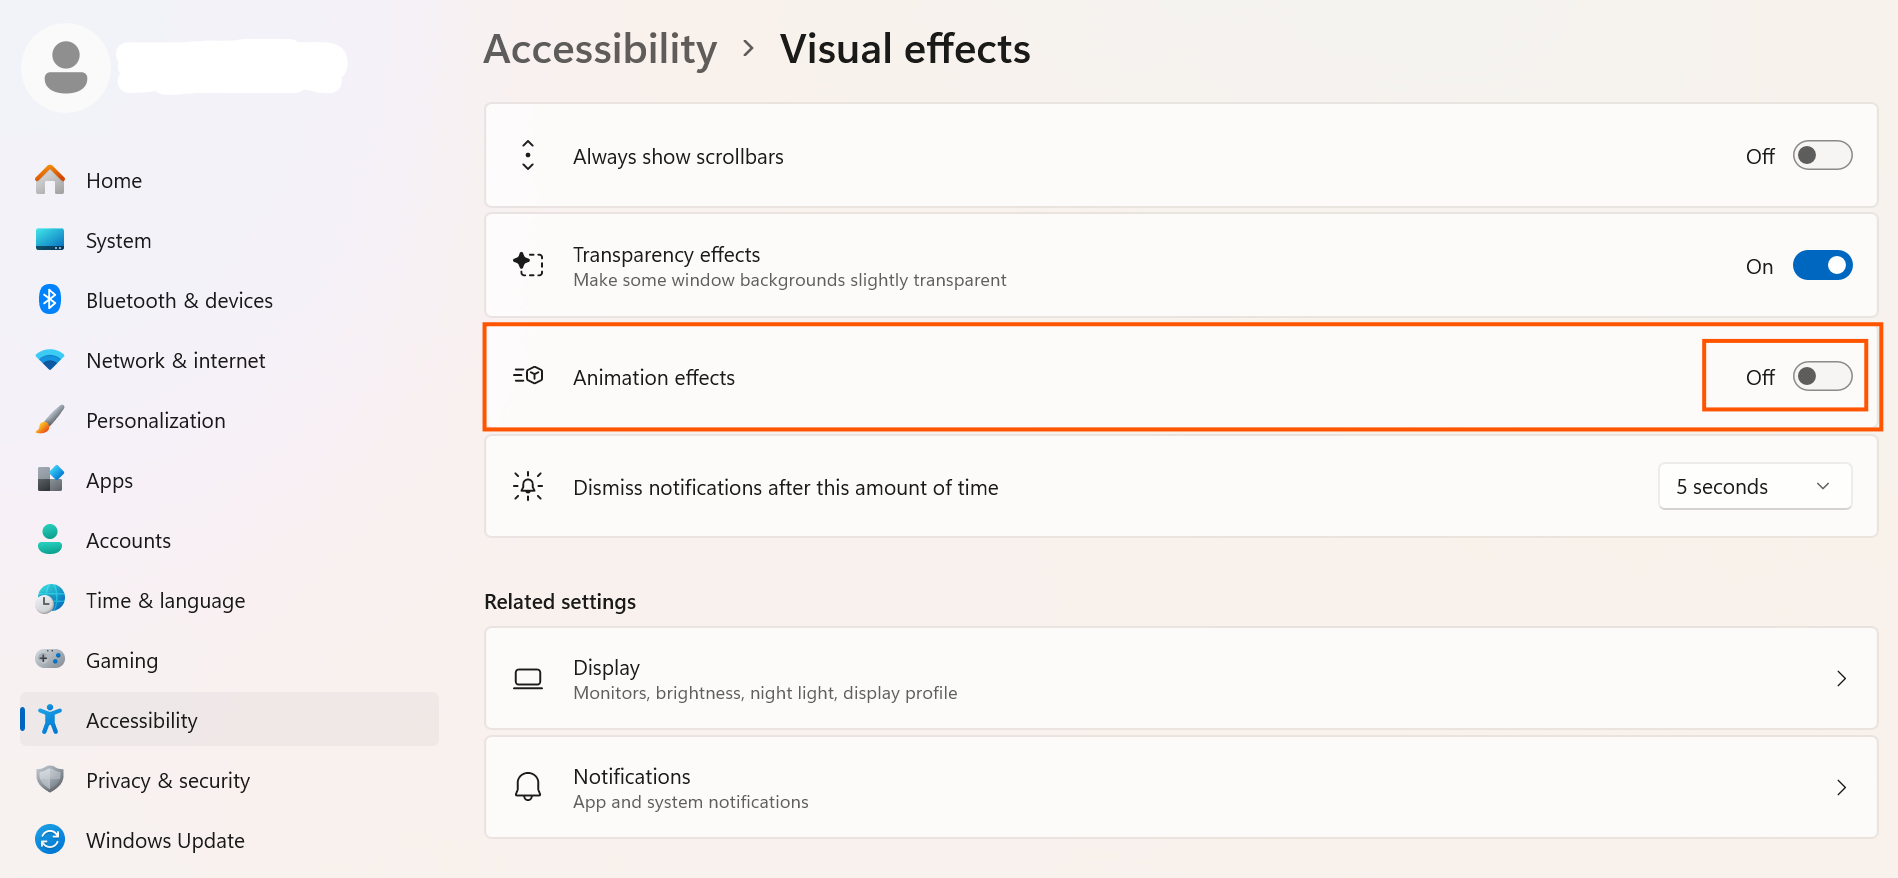Screen dimensions: 1898x878
Task: Select Time & language in sidebar
Action: (165, 601)
